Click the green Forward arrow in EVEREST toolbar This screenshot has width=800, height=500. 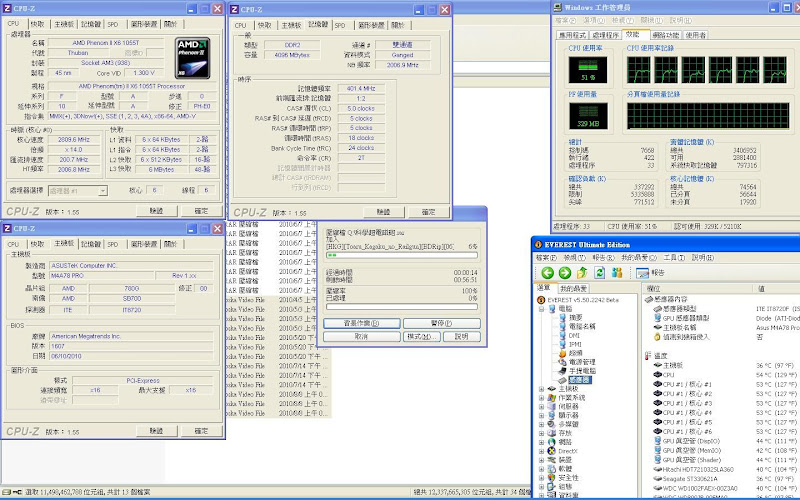click(564, 273)
